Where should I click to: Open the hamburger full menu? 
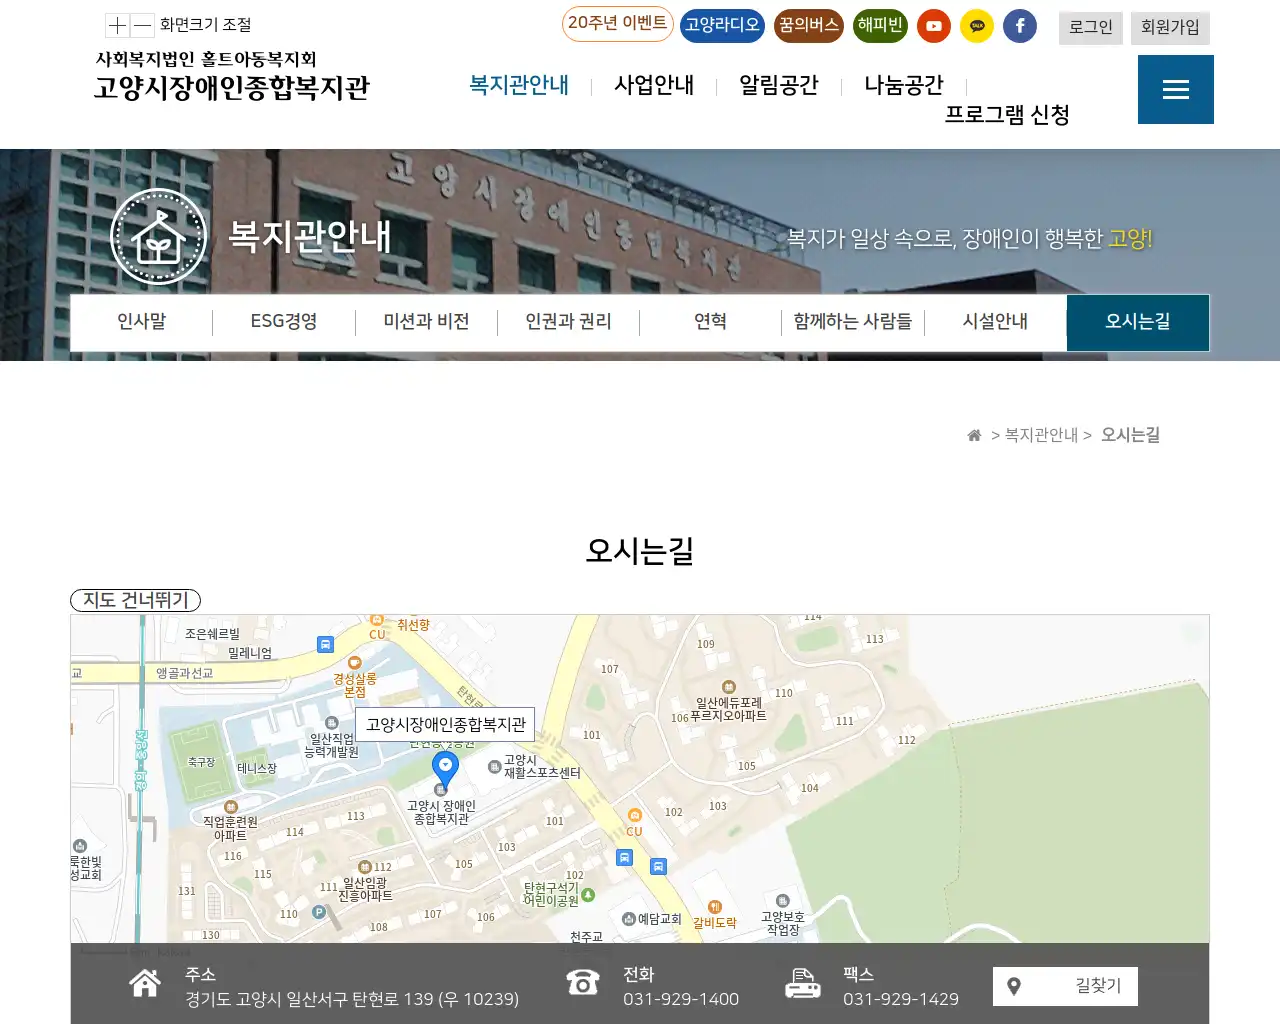[1176, 89]
